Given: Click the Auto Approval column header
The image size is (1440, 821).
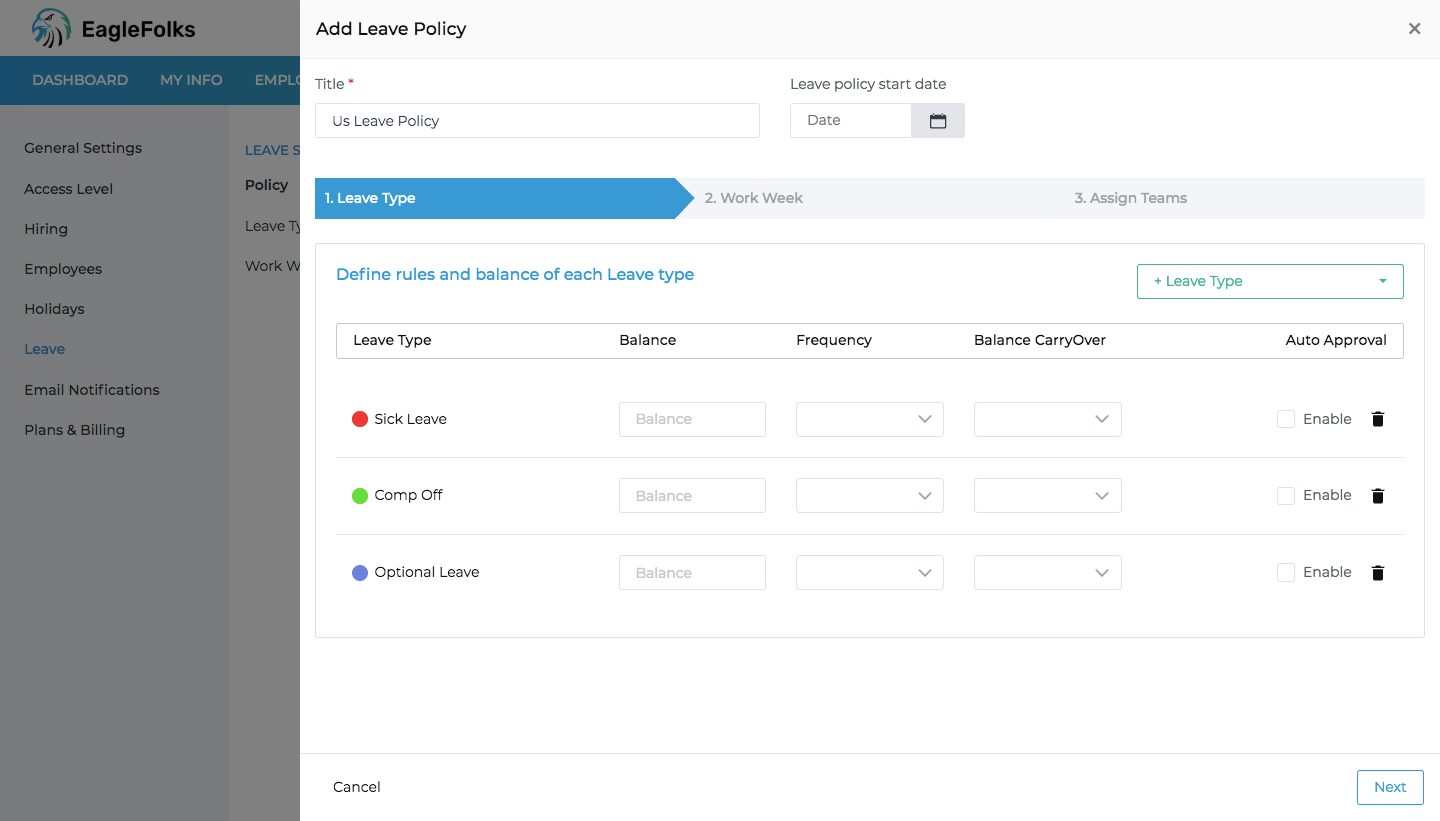Looking at the screenshot, I should [x=1336, y=340].
